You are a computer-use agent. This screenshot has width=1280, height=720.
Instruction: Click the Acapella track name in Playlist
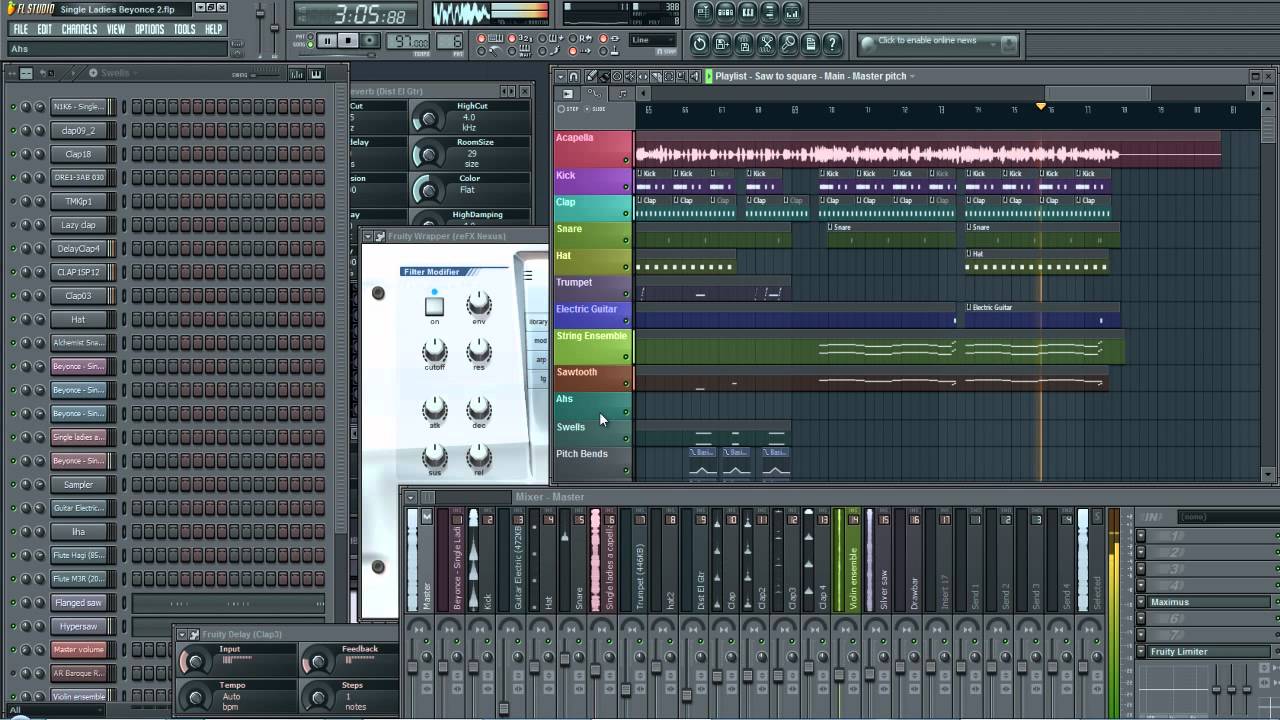pos(574,138)
